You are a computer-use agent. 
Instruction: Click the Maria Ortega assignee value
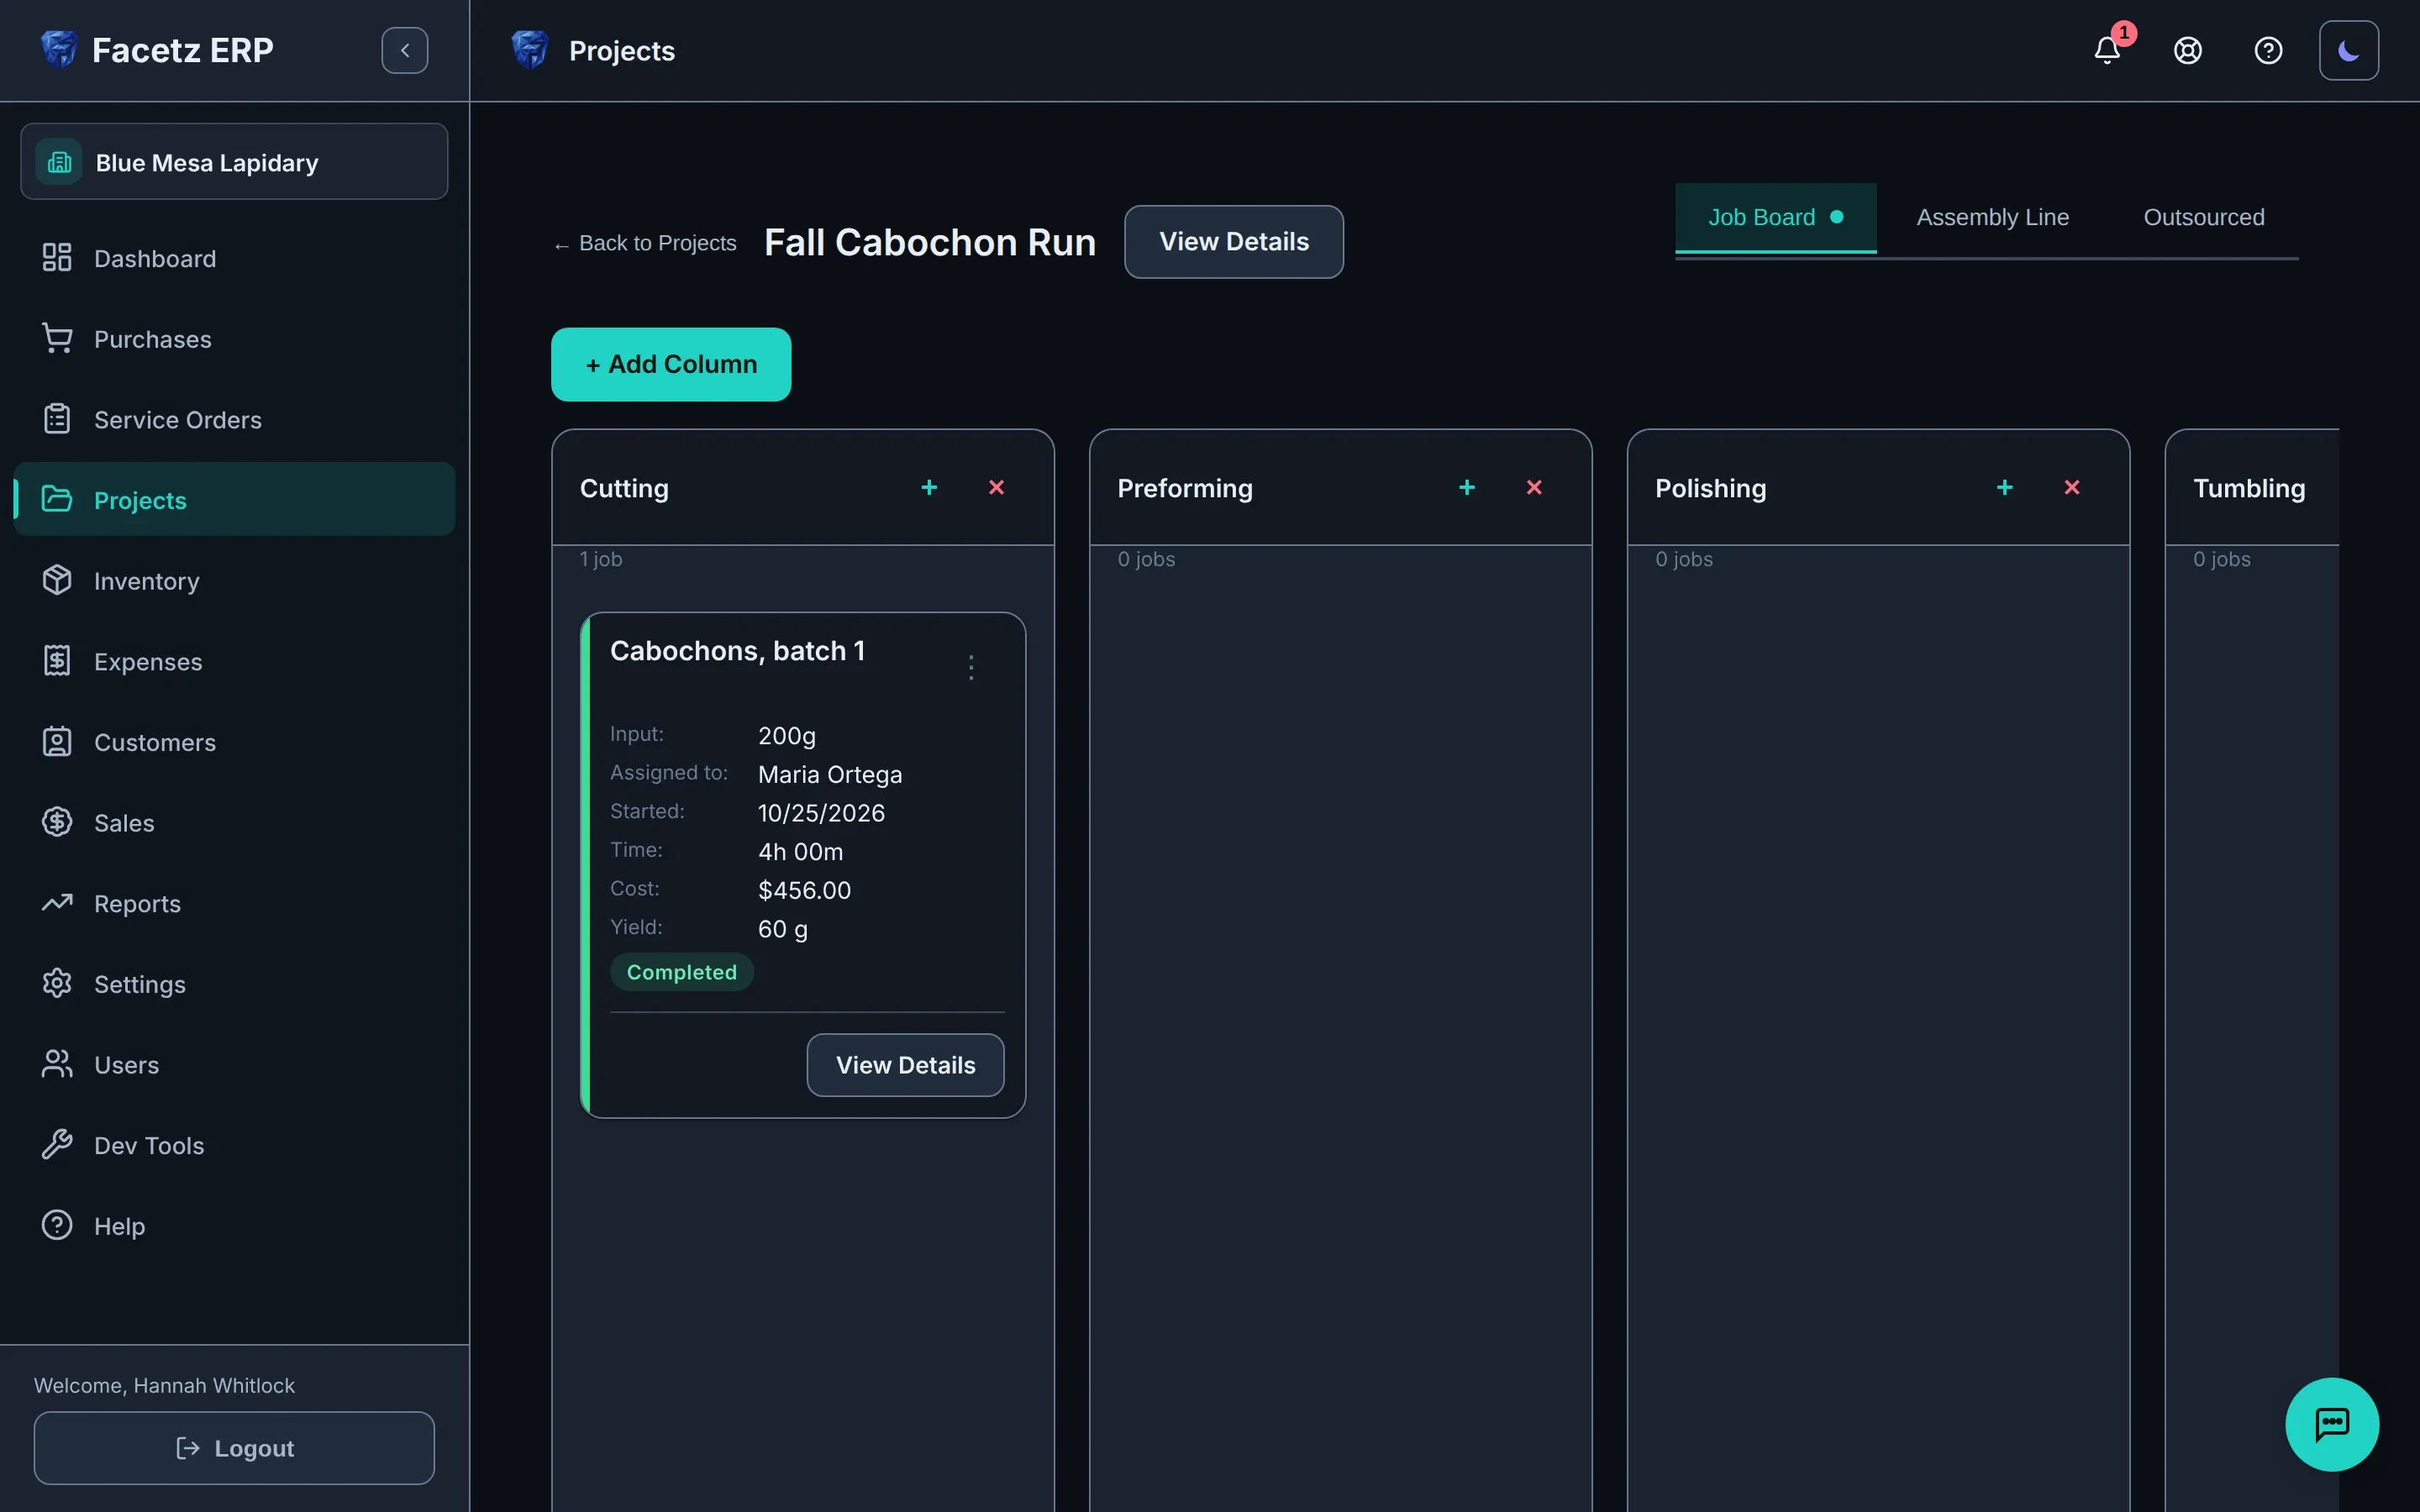(x=830, y=774)
